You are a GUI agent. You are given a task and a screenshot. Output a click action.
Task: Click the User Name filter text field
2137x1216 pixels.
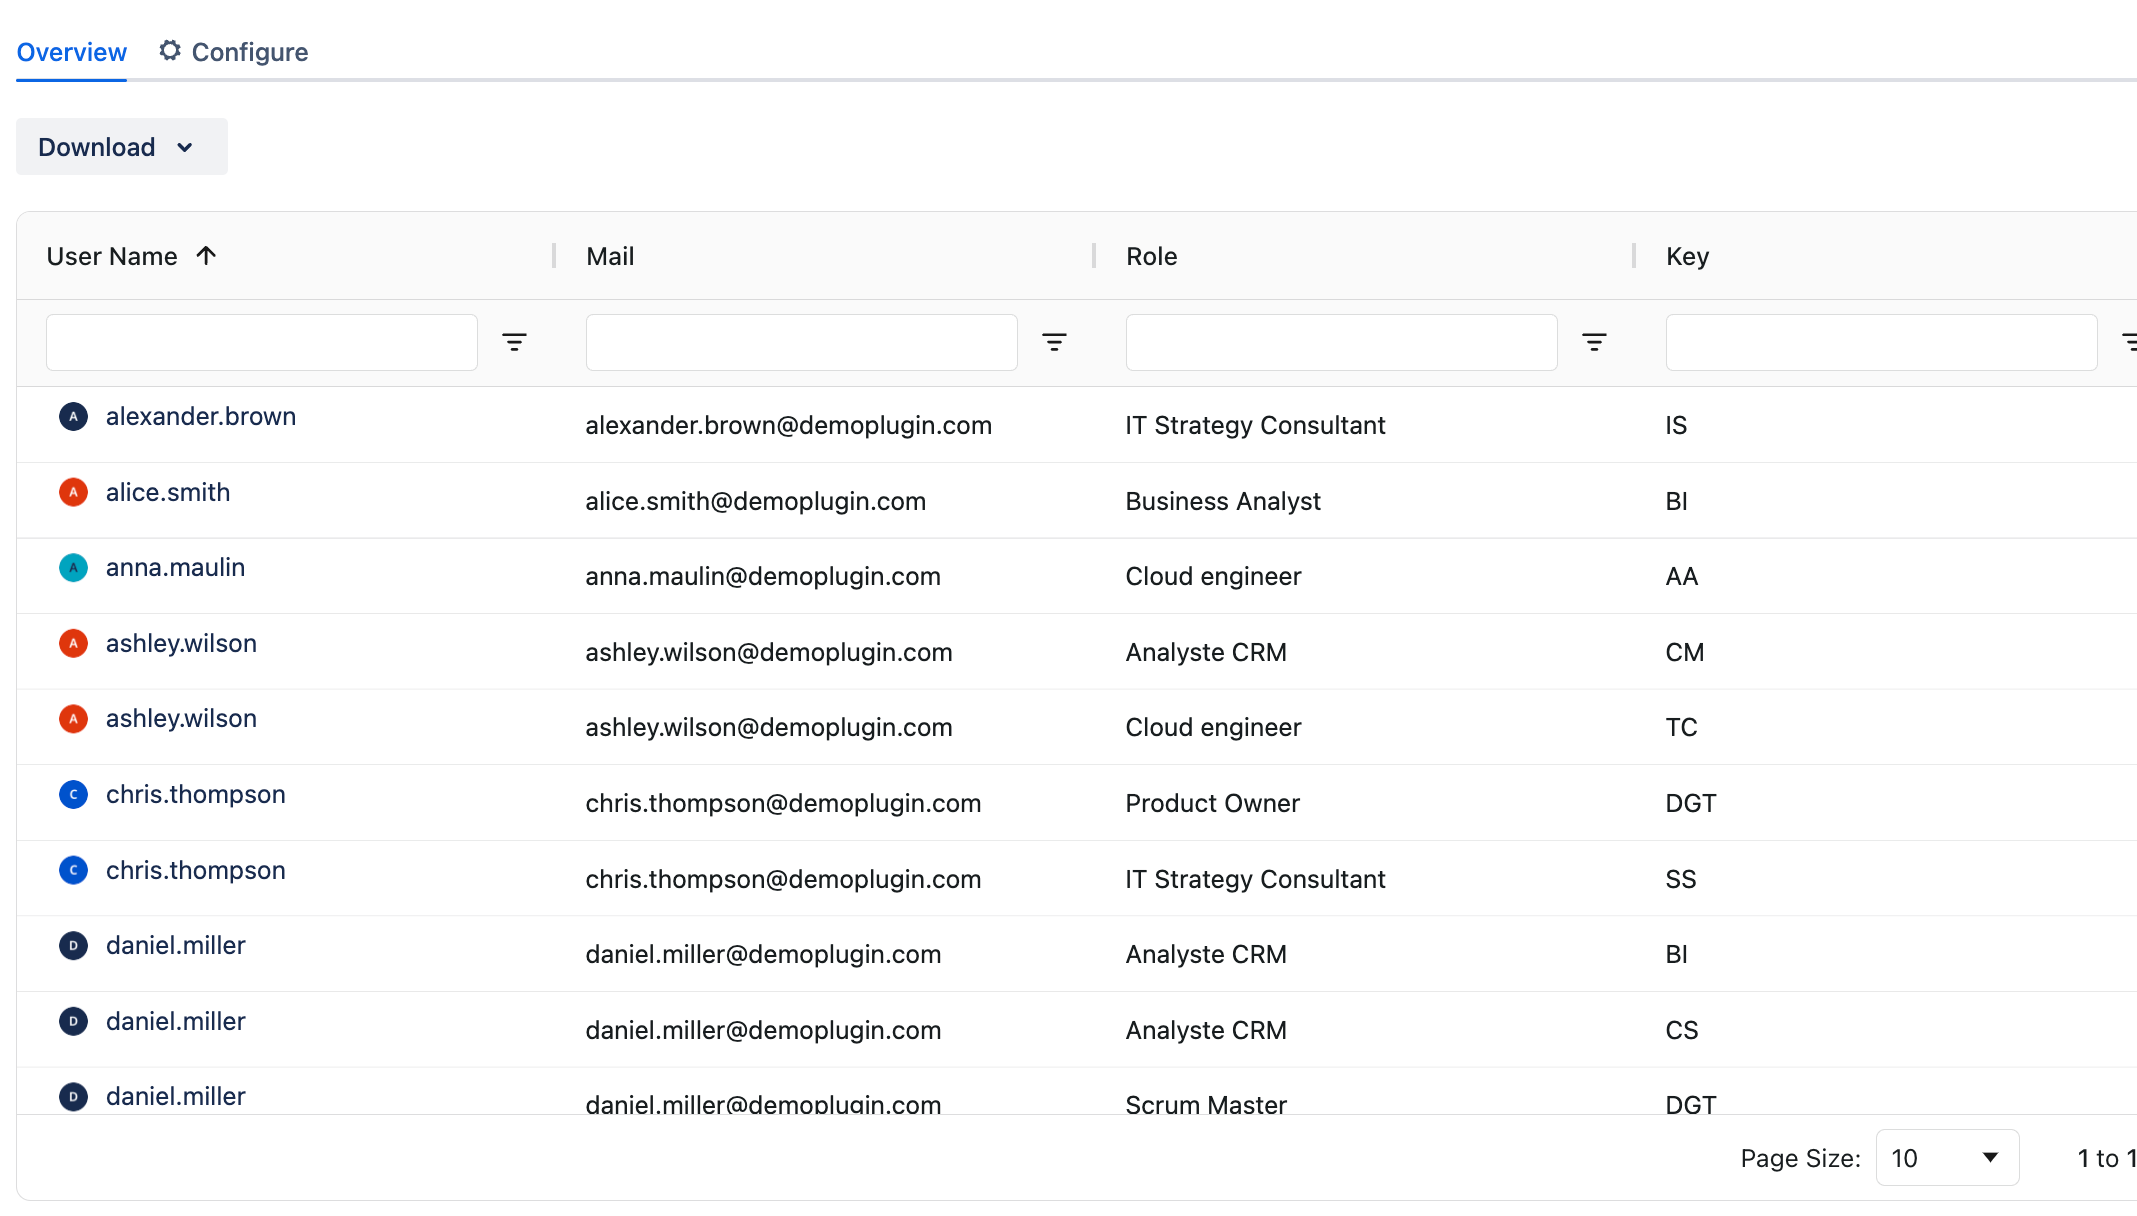pos(262,343)
